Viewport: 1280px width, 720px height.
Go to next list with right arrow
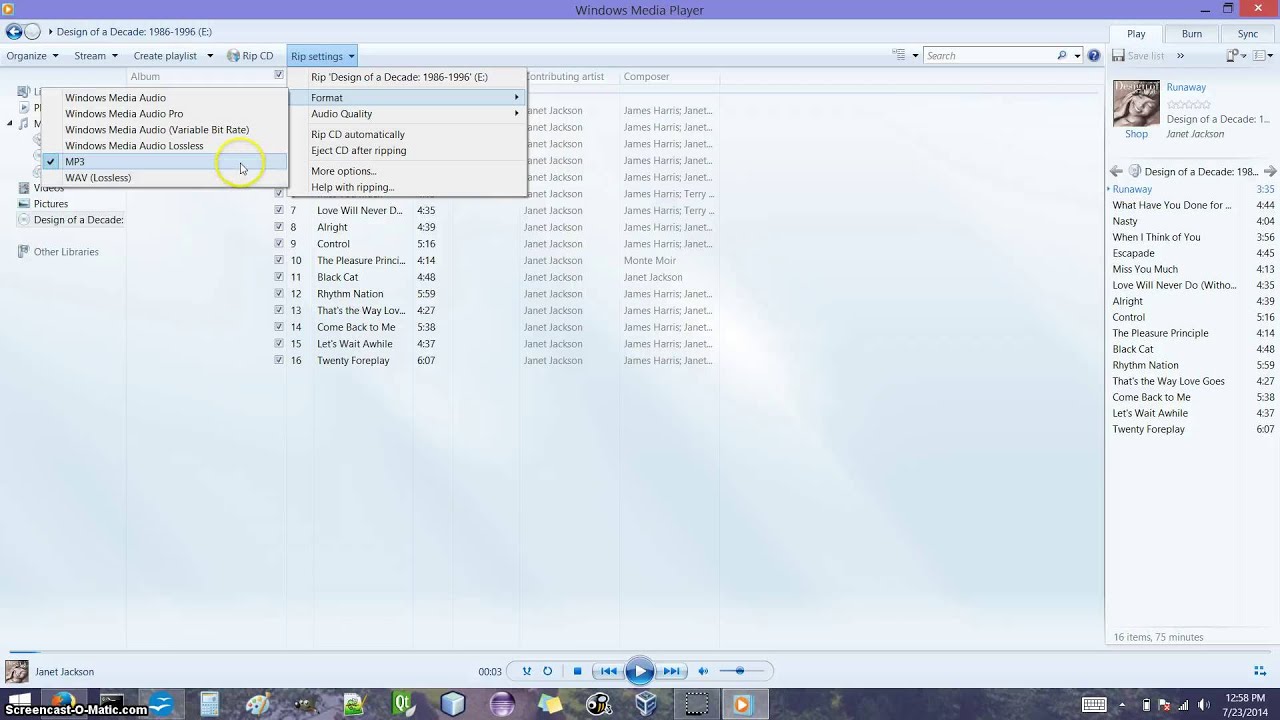tap(1270, 172)
